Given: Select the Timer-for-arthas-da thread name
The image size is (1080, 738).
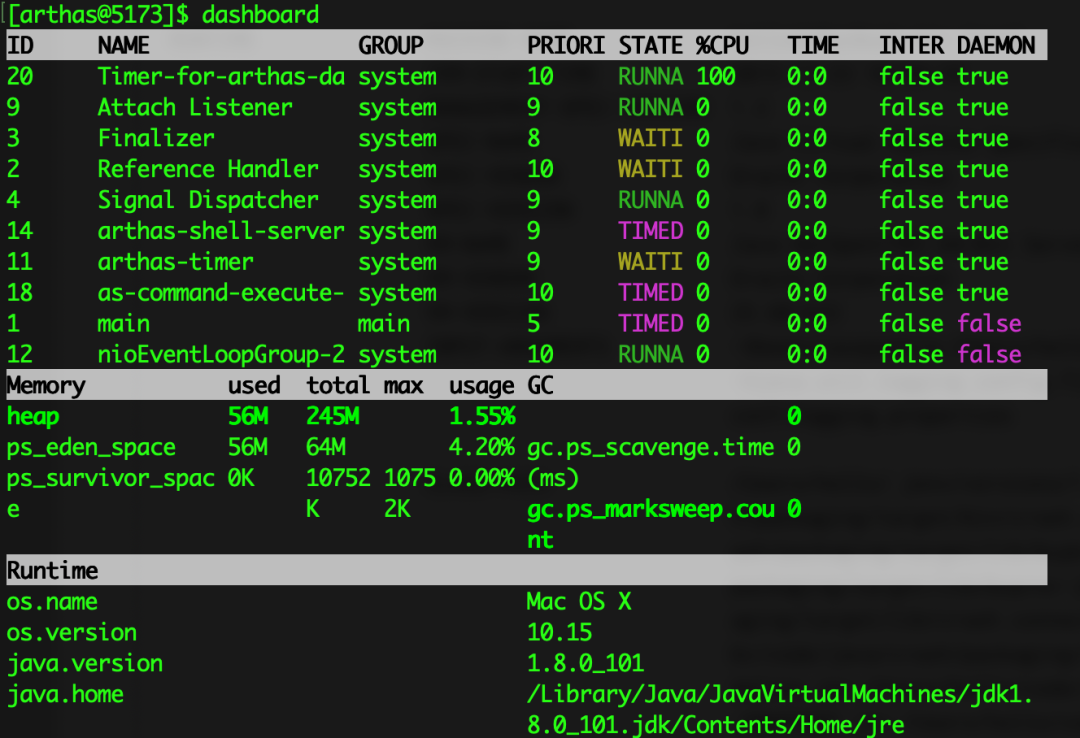Looking at the screenshot, I should pyautogui.click(x=221, y=77).
